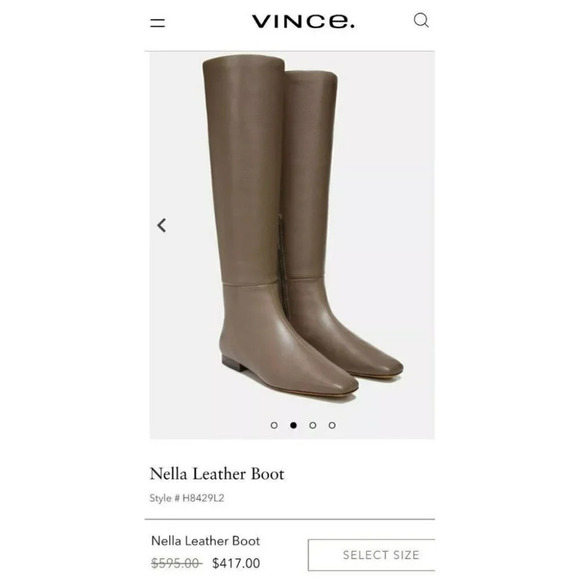Select the third carousel dot
This screenshot has height=580, width=580.
click(313, 425)
